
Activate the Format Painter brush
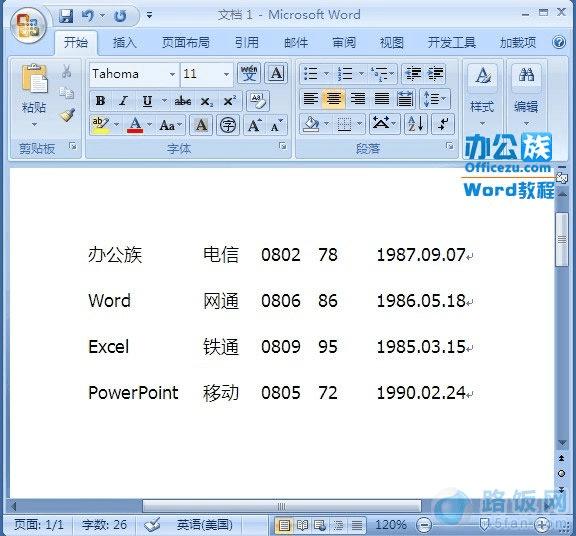67,115
